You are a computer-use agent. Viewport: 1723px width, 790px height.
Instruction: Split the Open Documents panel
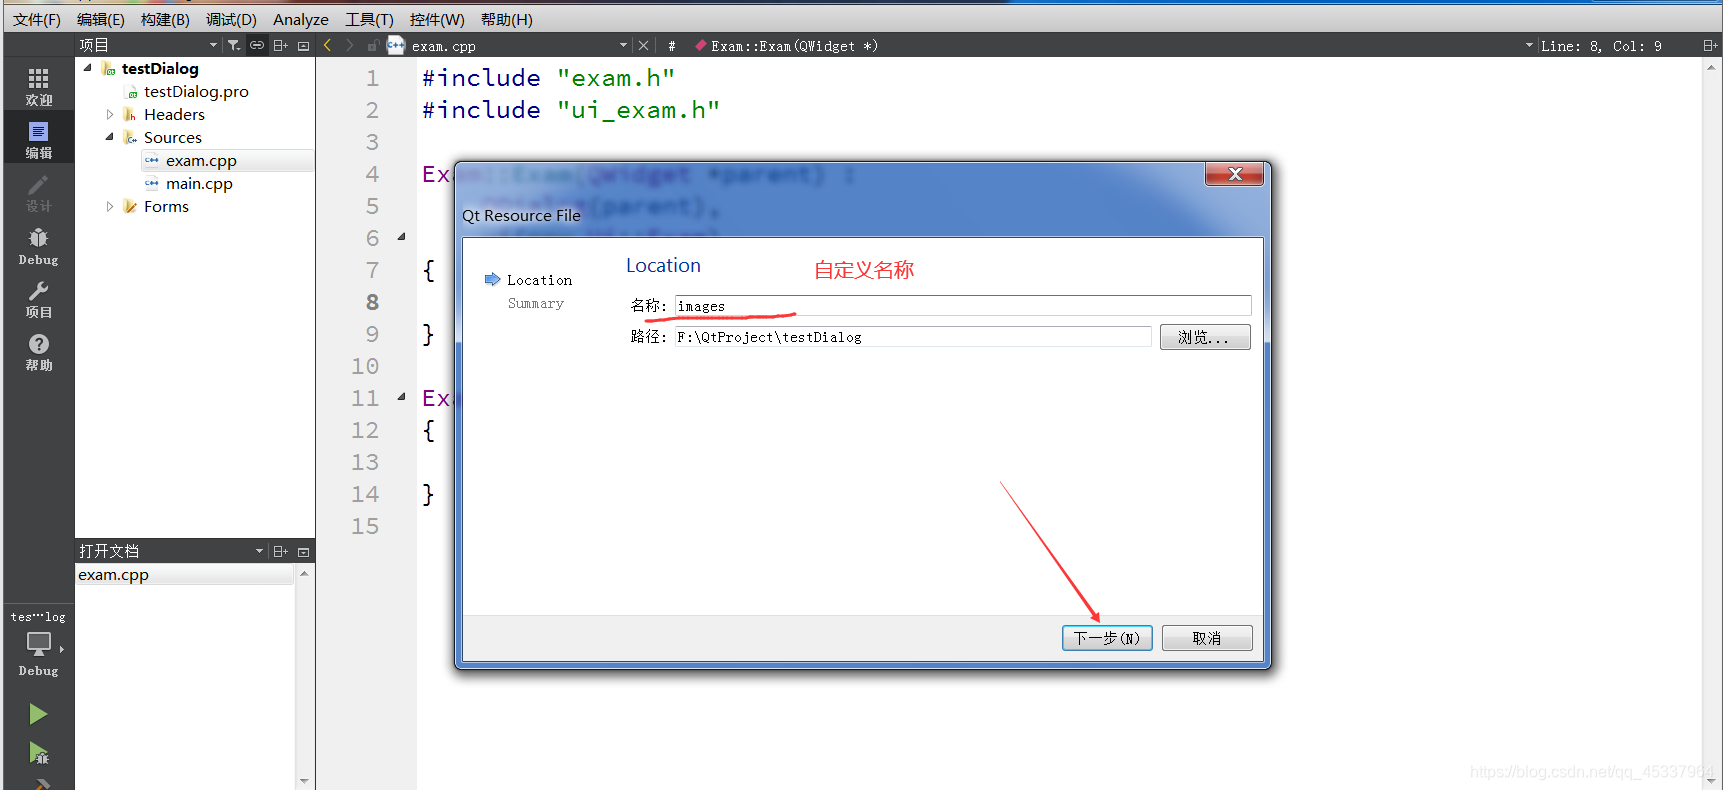pyautogui.click(x=280, y=551)
